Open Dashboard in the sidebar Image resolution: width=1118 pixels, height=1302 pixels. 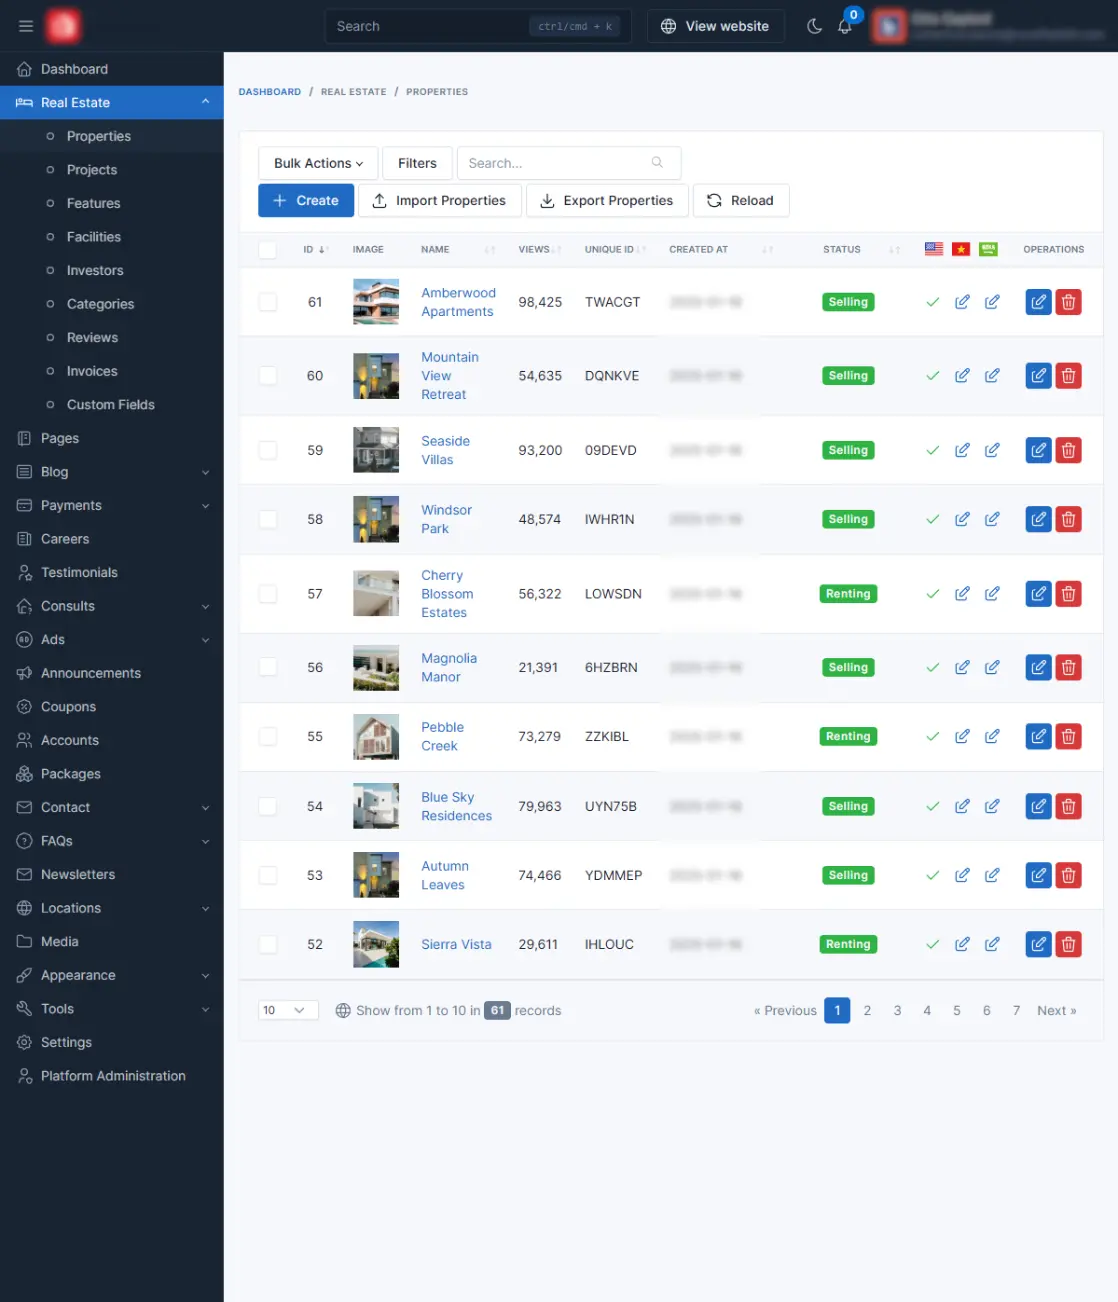(111, 69)
